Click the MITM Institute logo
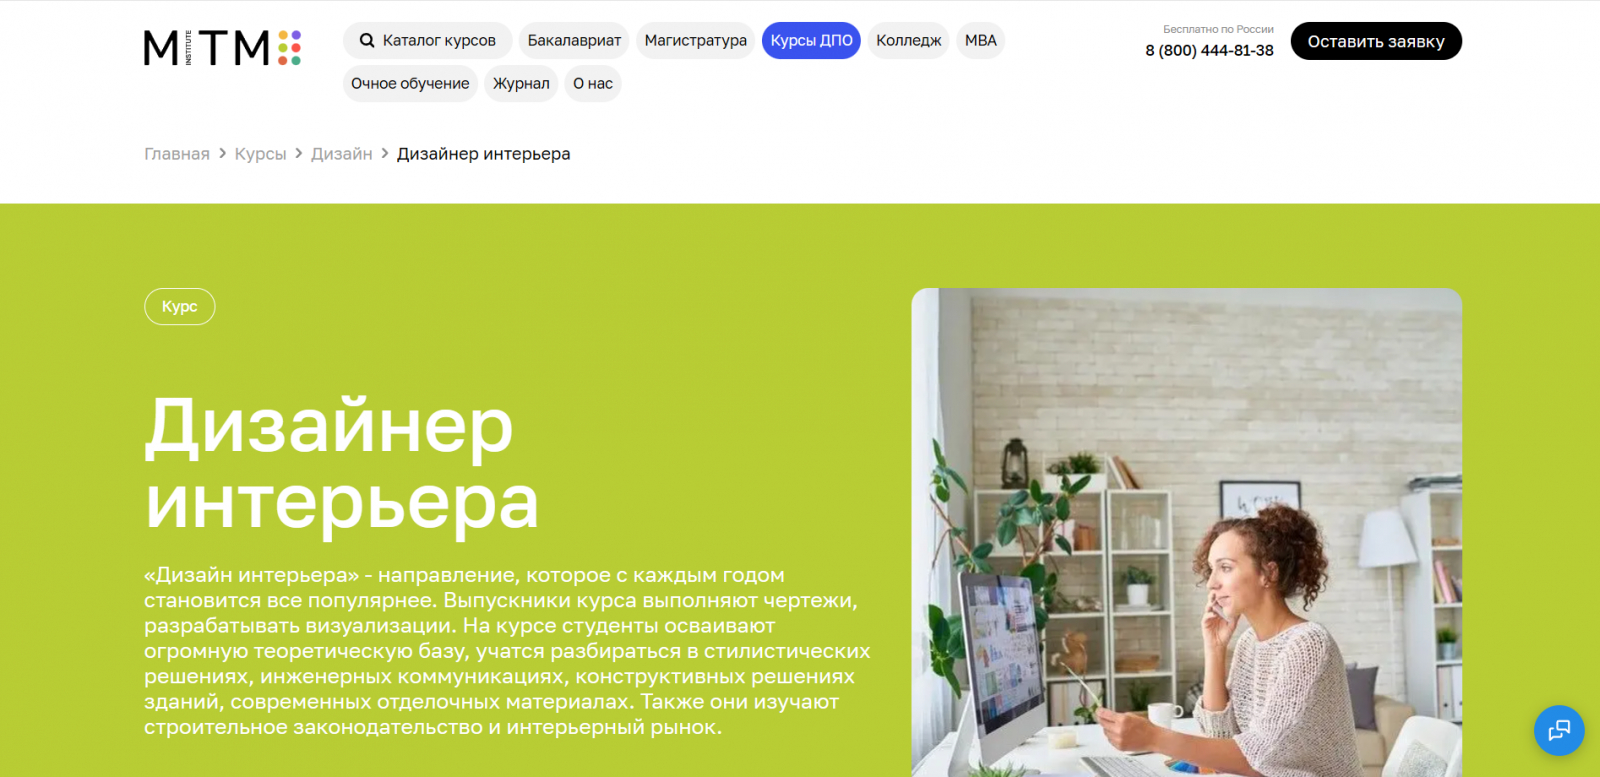Image resolution: width=1600 pixels, height=777 pixels. [222, 47]
